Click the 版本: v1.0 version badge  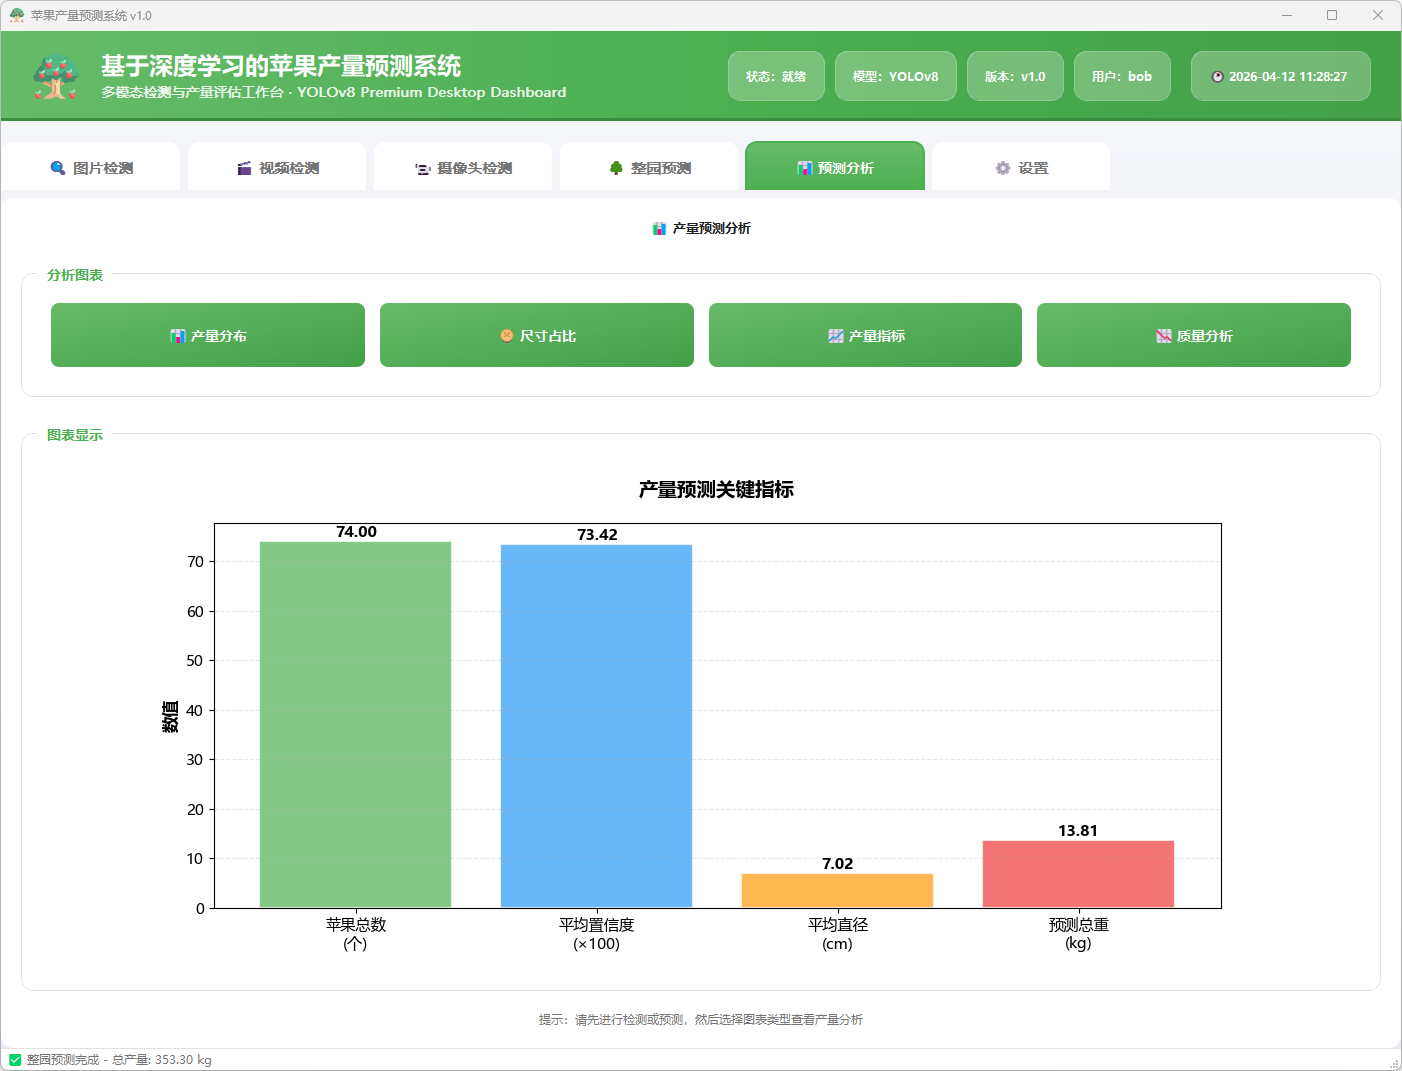point(1015,77)
